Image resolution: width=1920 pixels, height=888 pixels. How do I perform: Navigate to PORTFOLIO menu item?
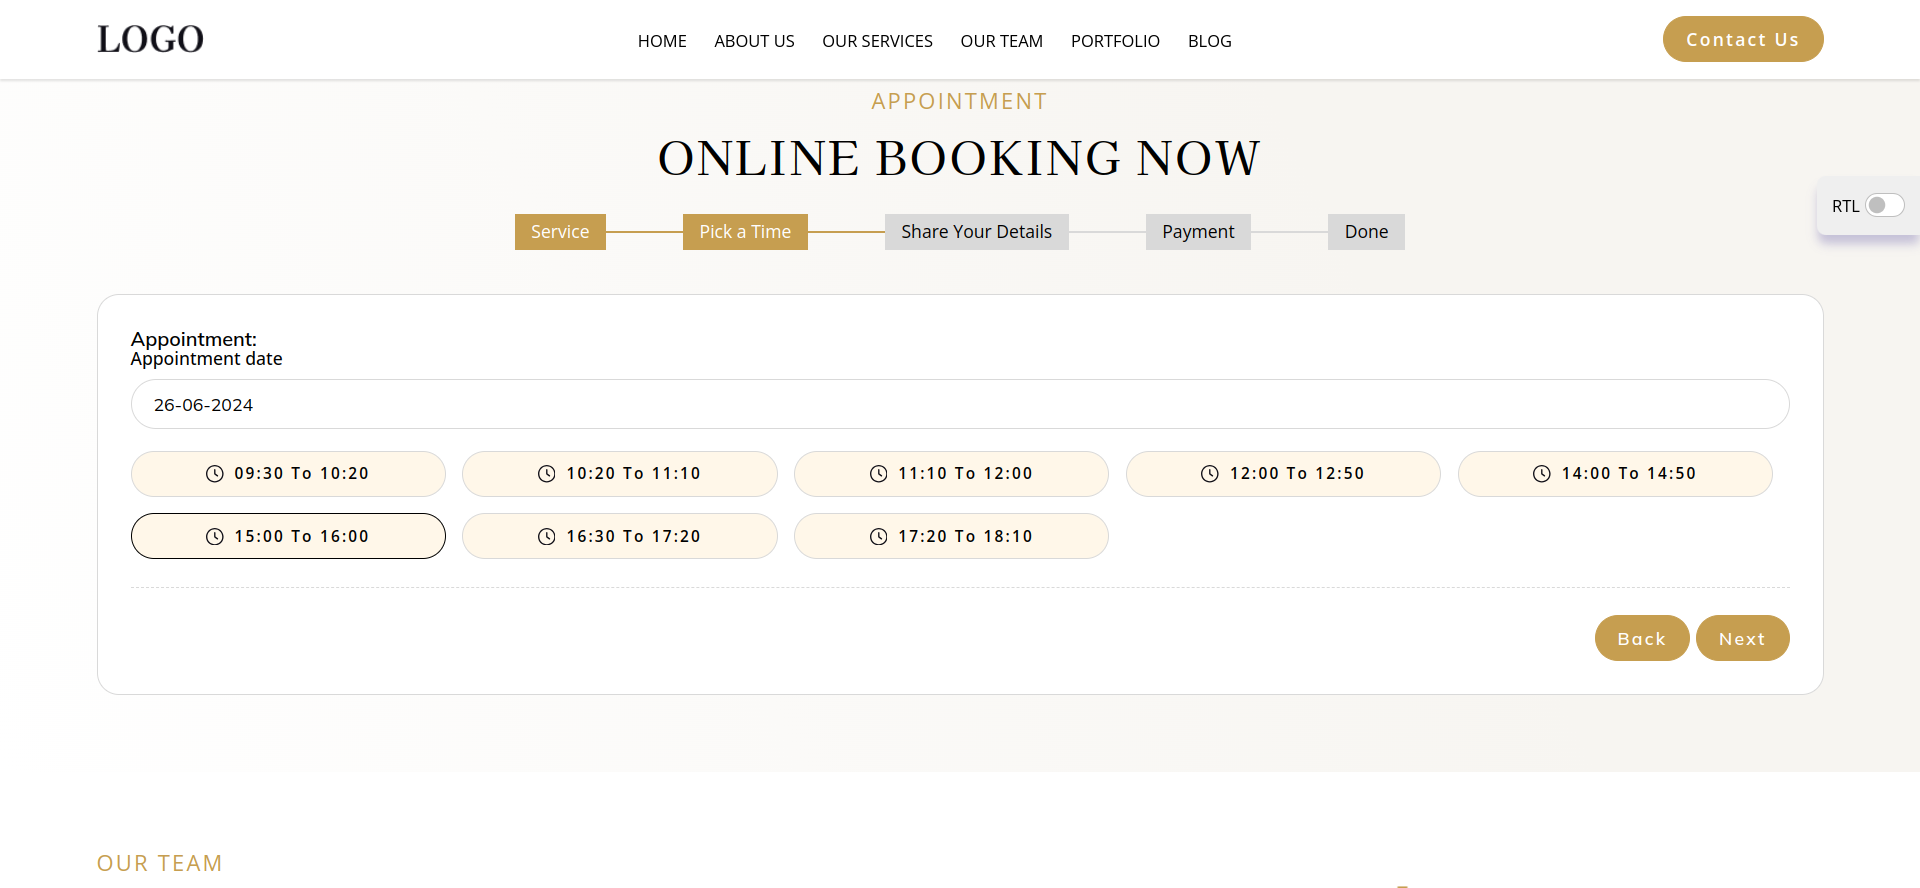1115,41
